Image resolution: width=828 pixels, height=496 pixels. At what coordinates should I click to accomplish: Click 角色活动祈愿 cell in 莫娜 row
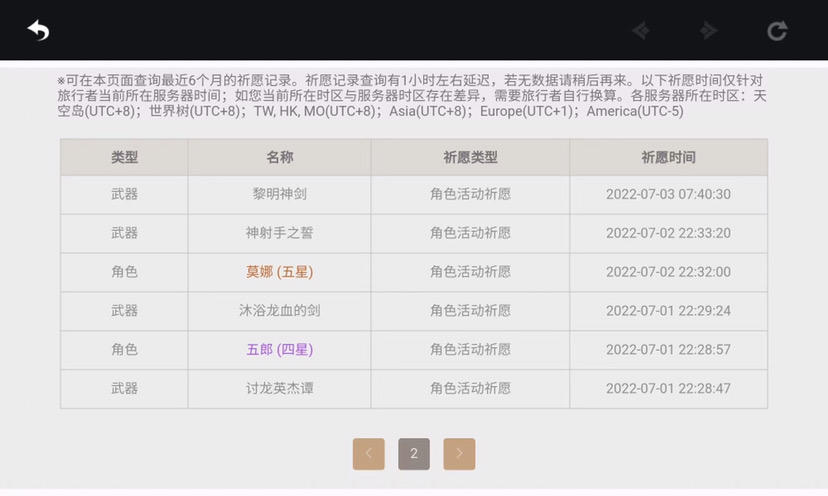click(470, 272)
